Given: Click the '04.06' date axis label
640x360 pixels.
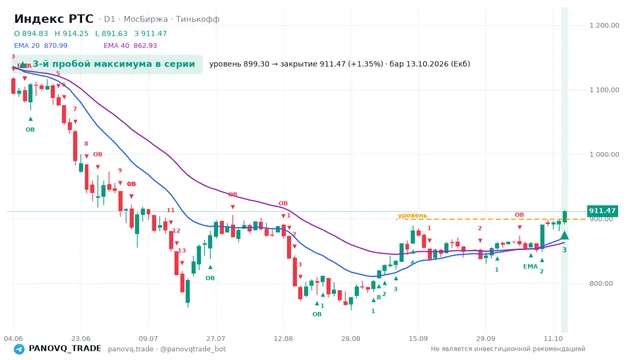Looking at the screenshot, I should [x=13, y=339].
